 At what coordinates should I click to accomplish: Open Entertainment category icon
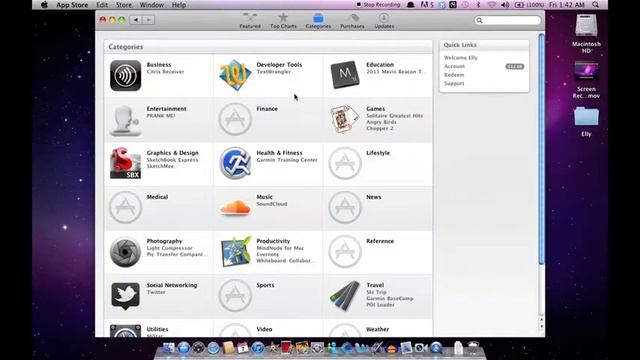[x=125, y=120]
